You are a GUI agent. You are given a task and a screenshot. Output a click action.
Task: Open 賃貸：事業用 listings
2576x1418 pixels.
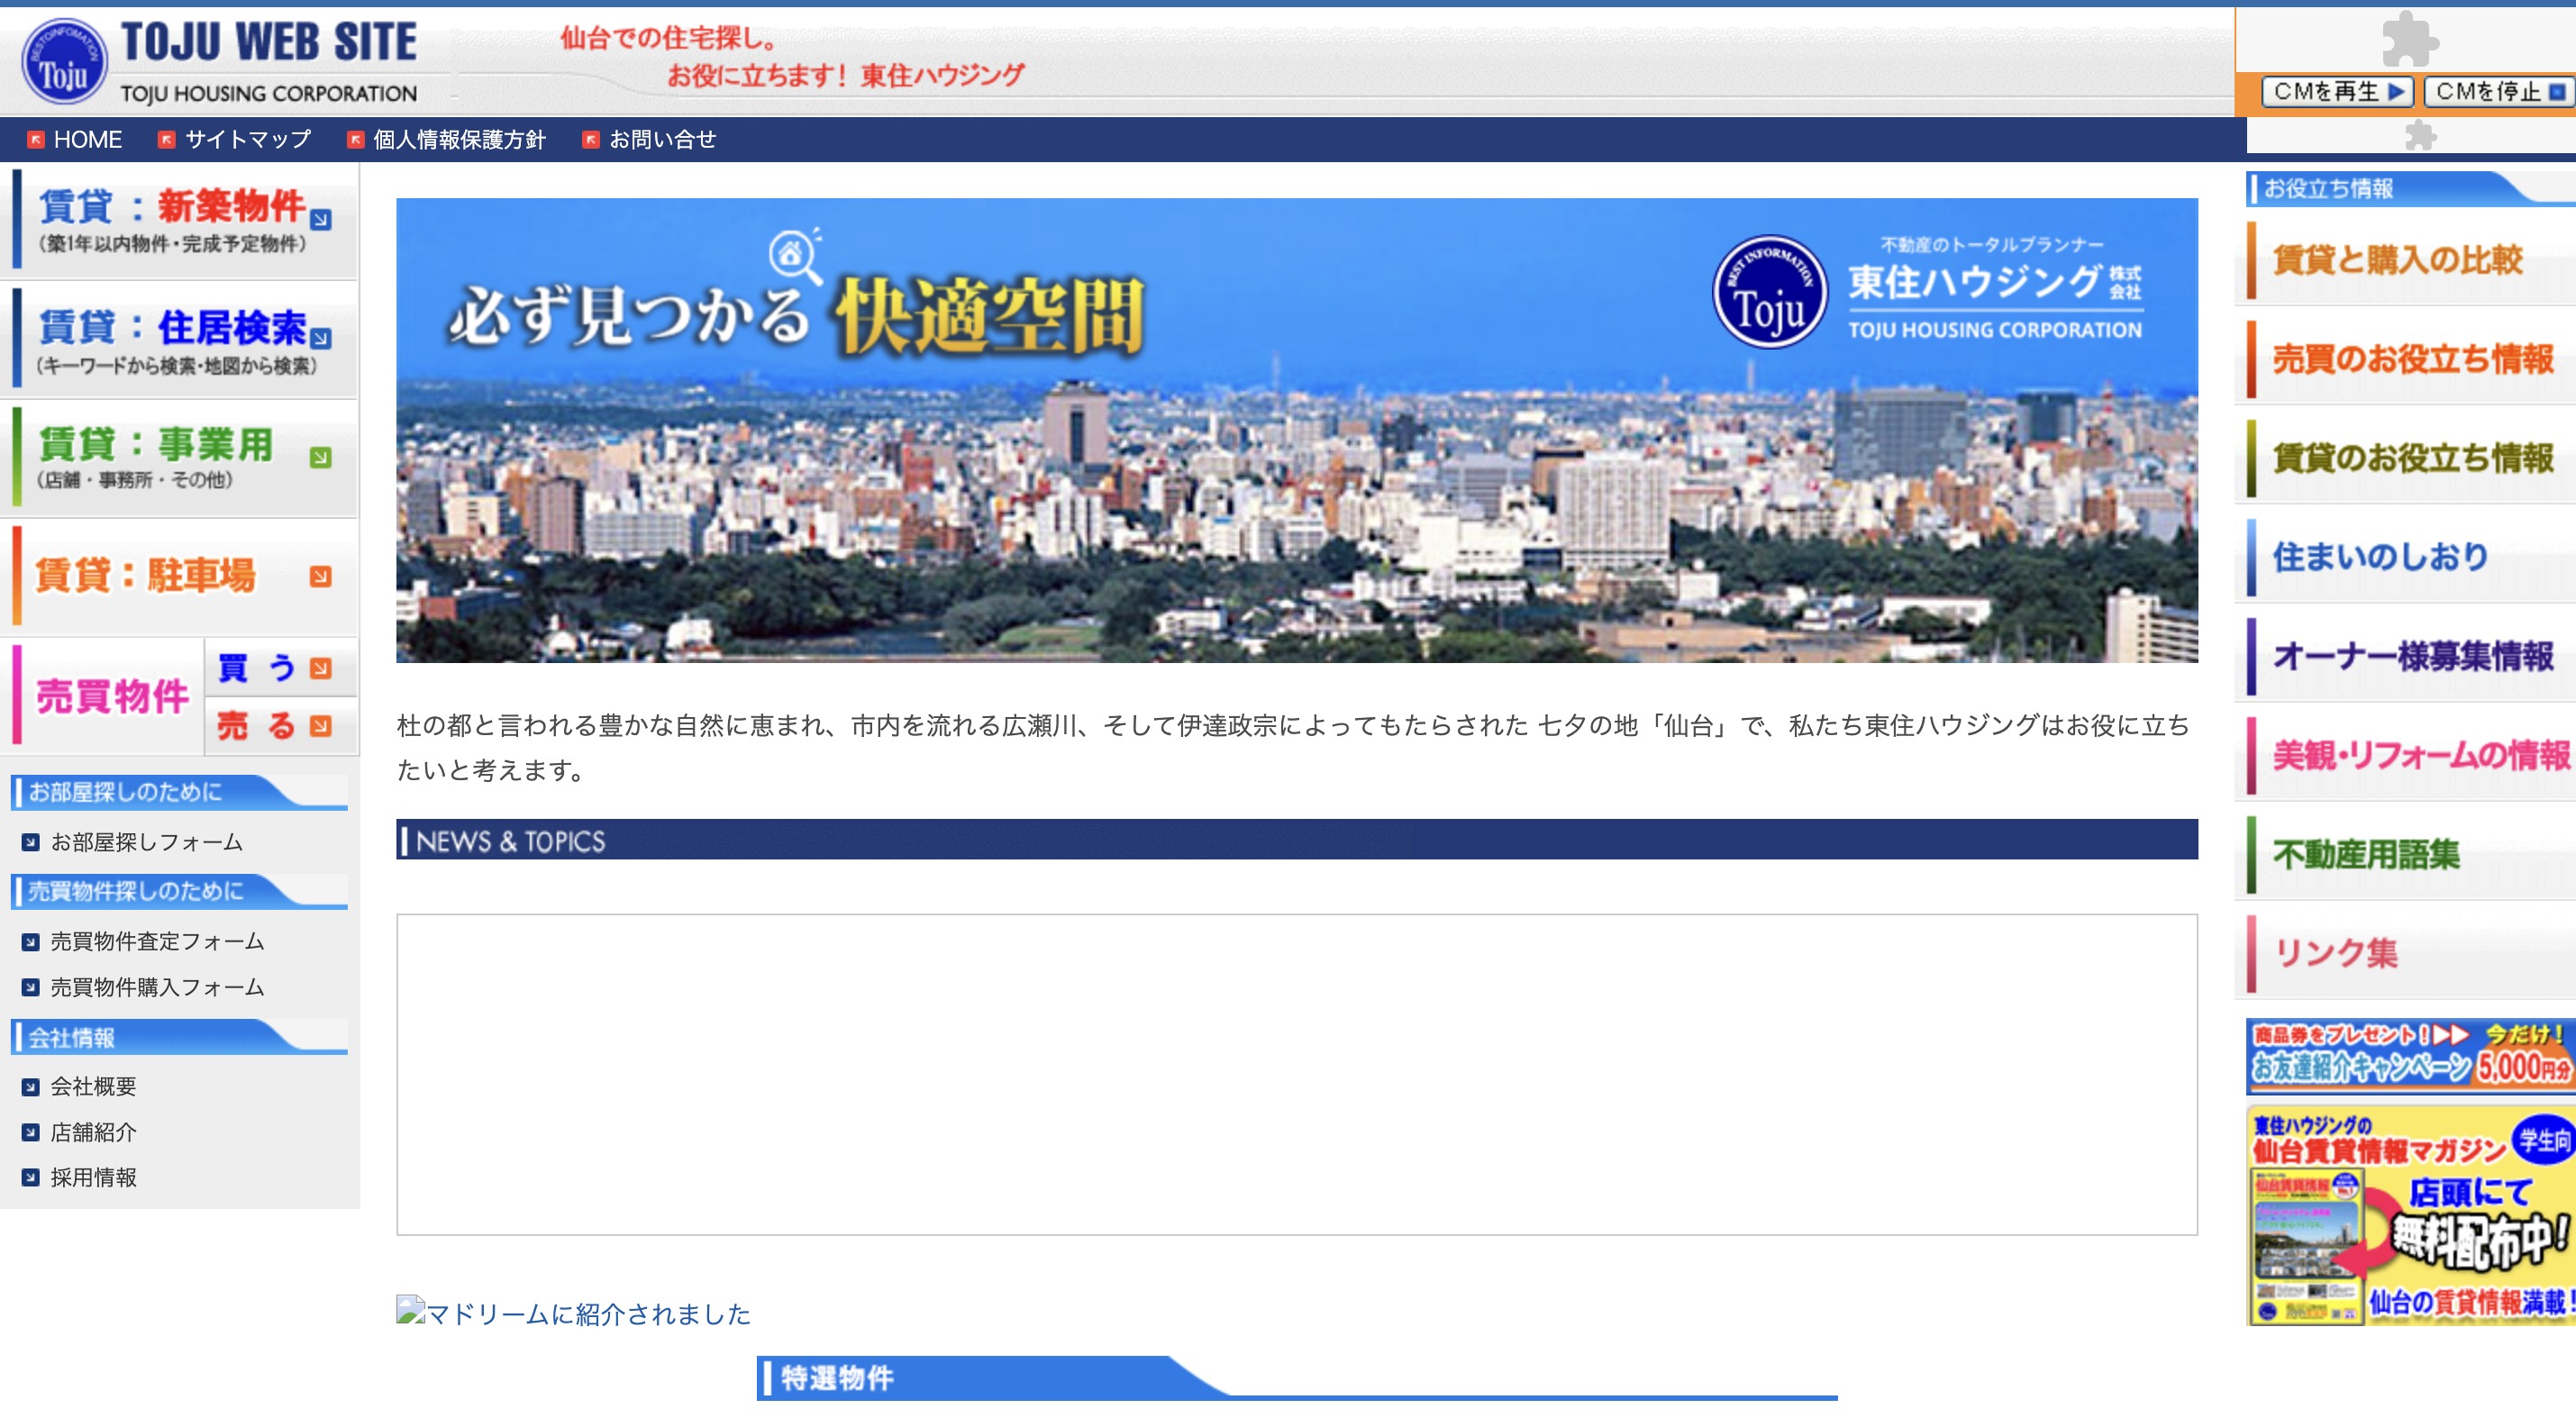(x=180, y=457)
